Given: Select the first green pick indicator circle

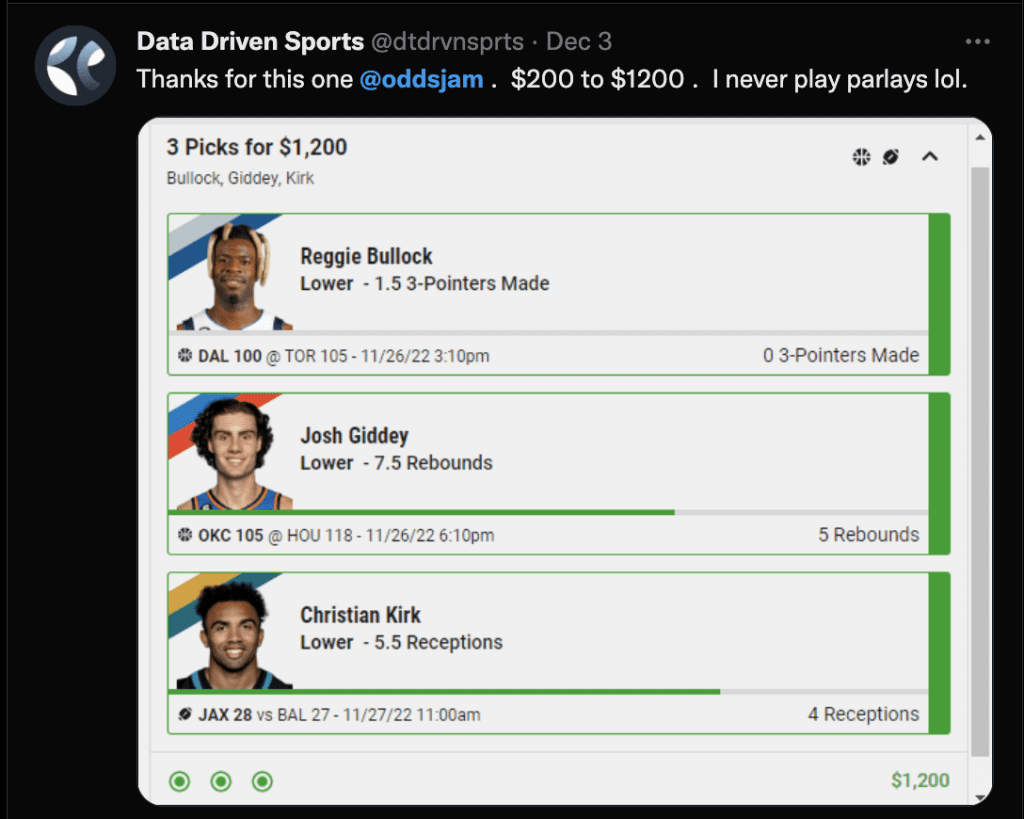Looking at the screenshot, I should 180,781.
